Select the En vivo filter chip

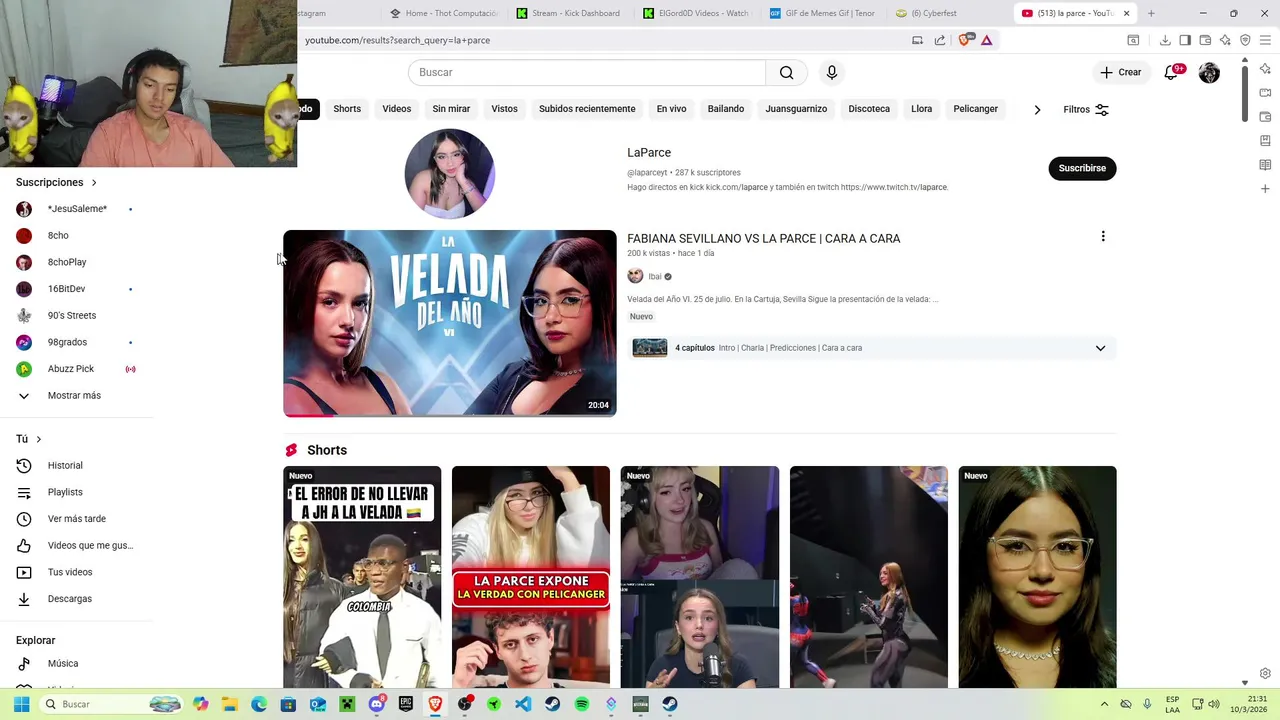pyautogui.click(x=671, y=109)
